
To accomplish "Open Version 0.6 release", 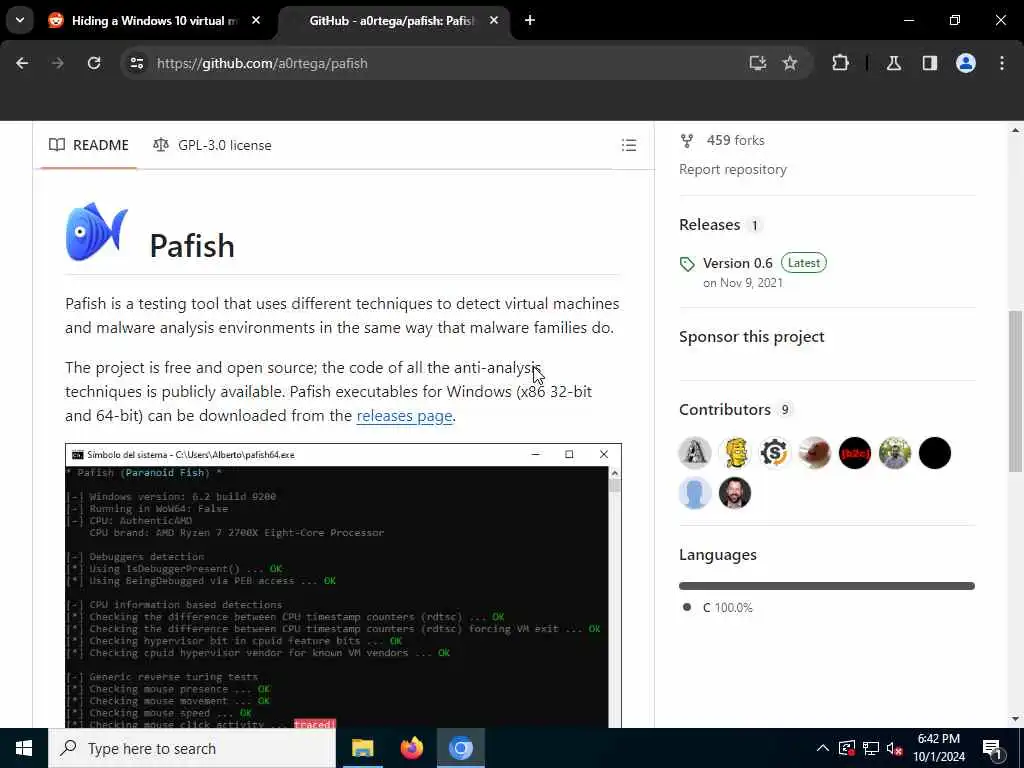I will tap(737, 263).
